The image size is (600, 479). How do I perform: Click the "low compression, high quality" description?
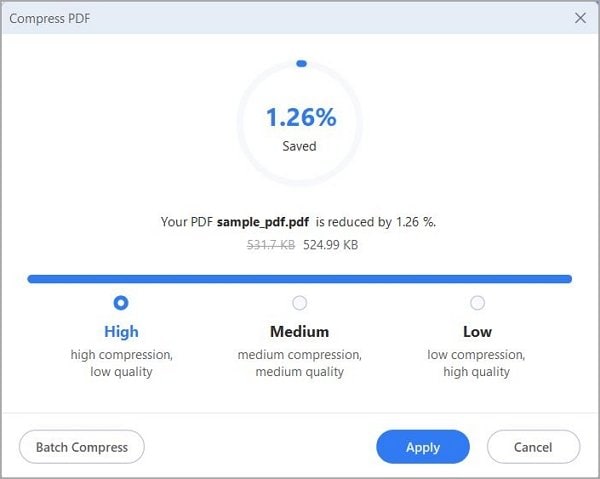[x=477, y=363]
